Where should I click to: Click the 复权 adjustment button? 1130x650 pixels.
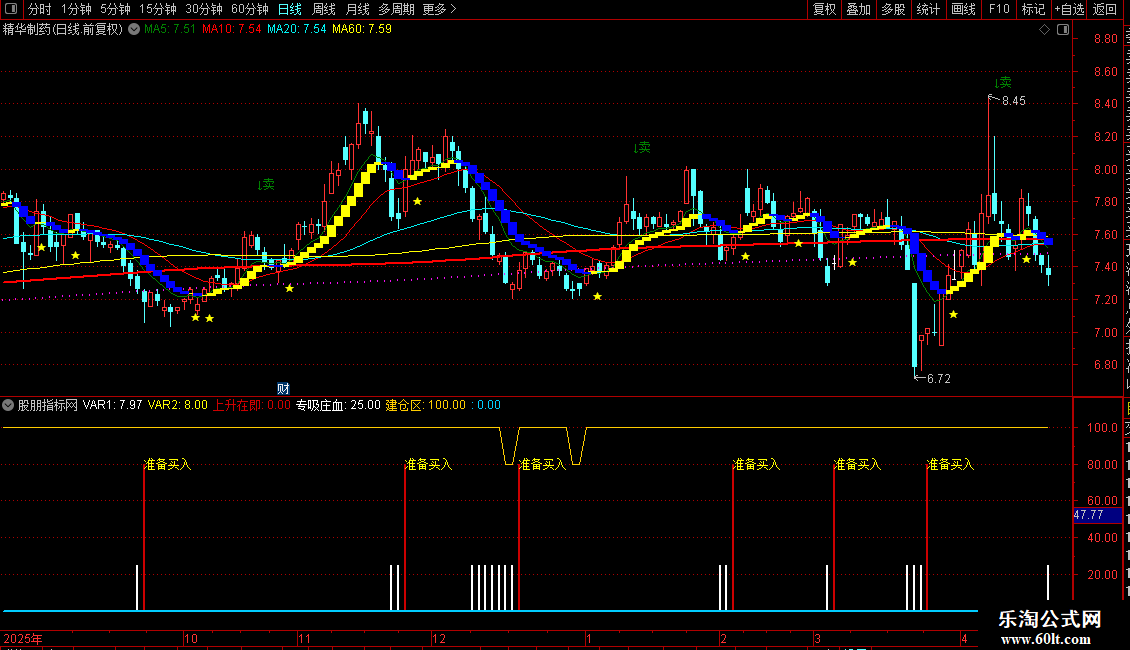pos(824,9)
